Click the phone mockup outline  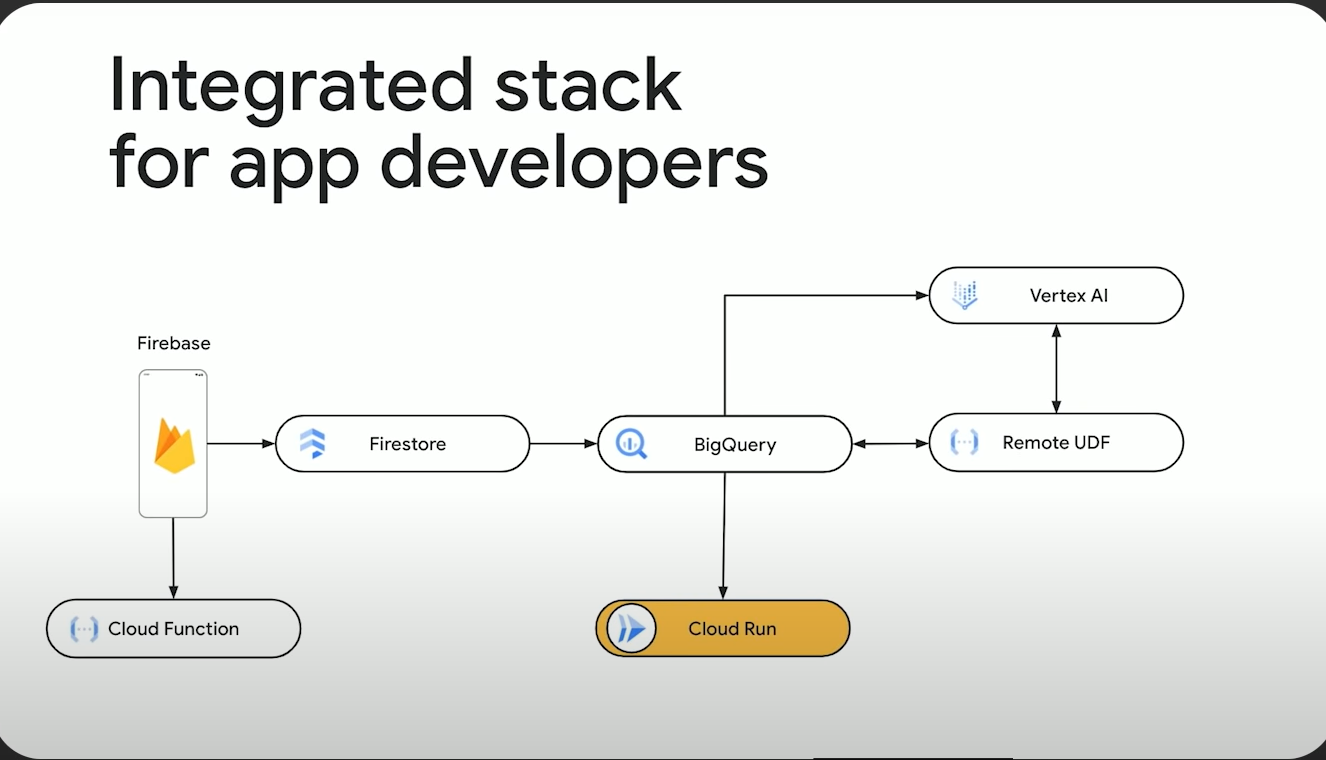(x=173, y=444)
